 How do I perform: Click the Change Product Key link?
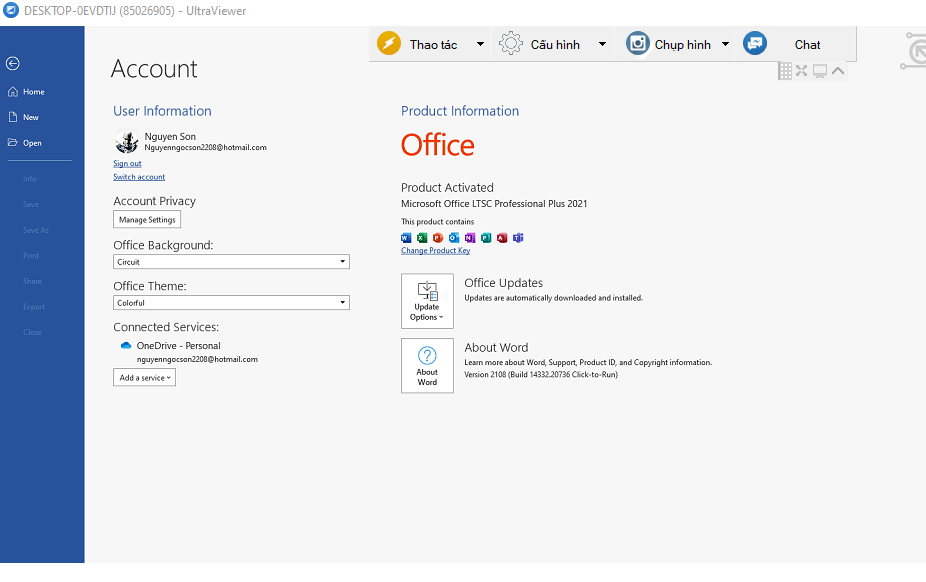tap(435, 251)
